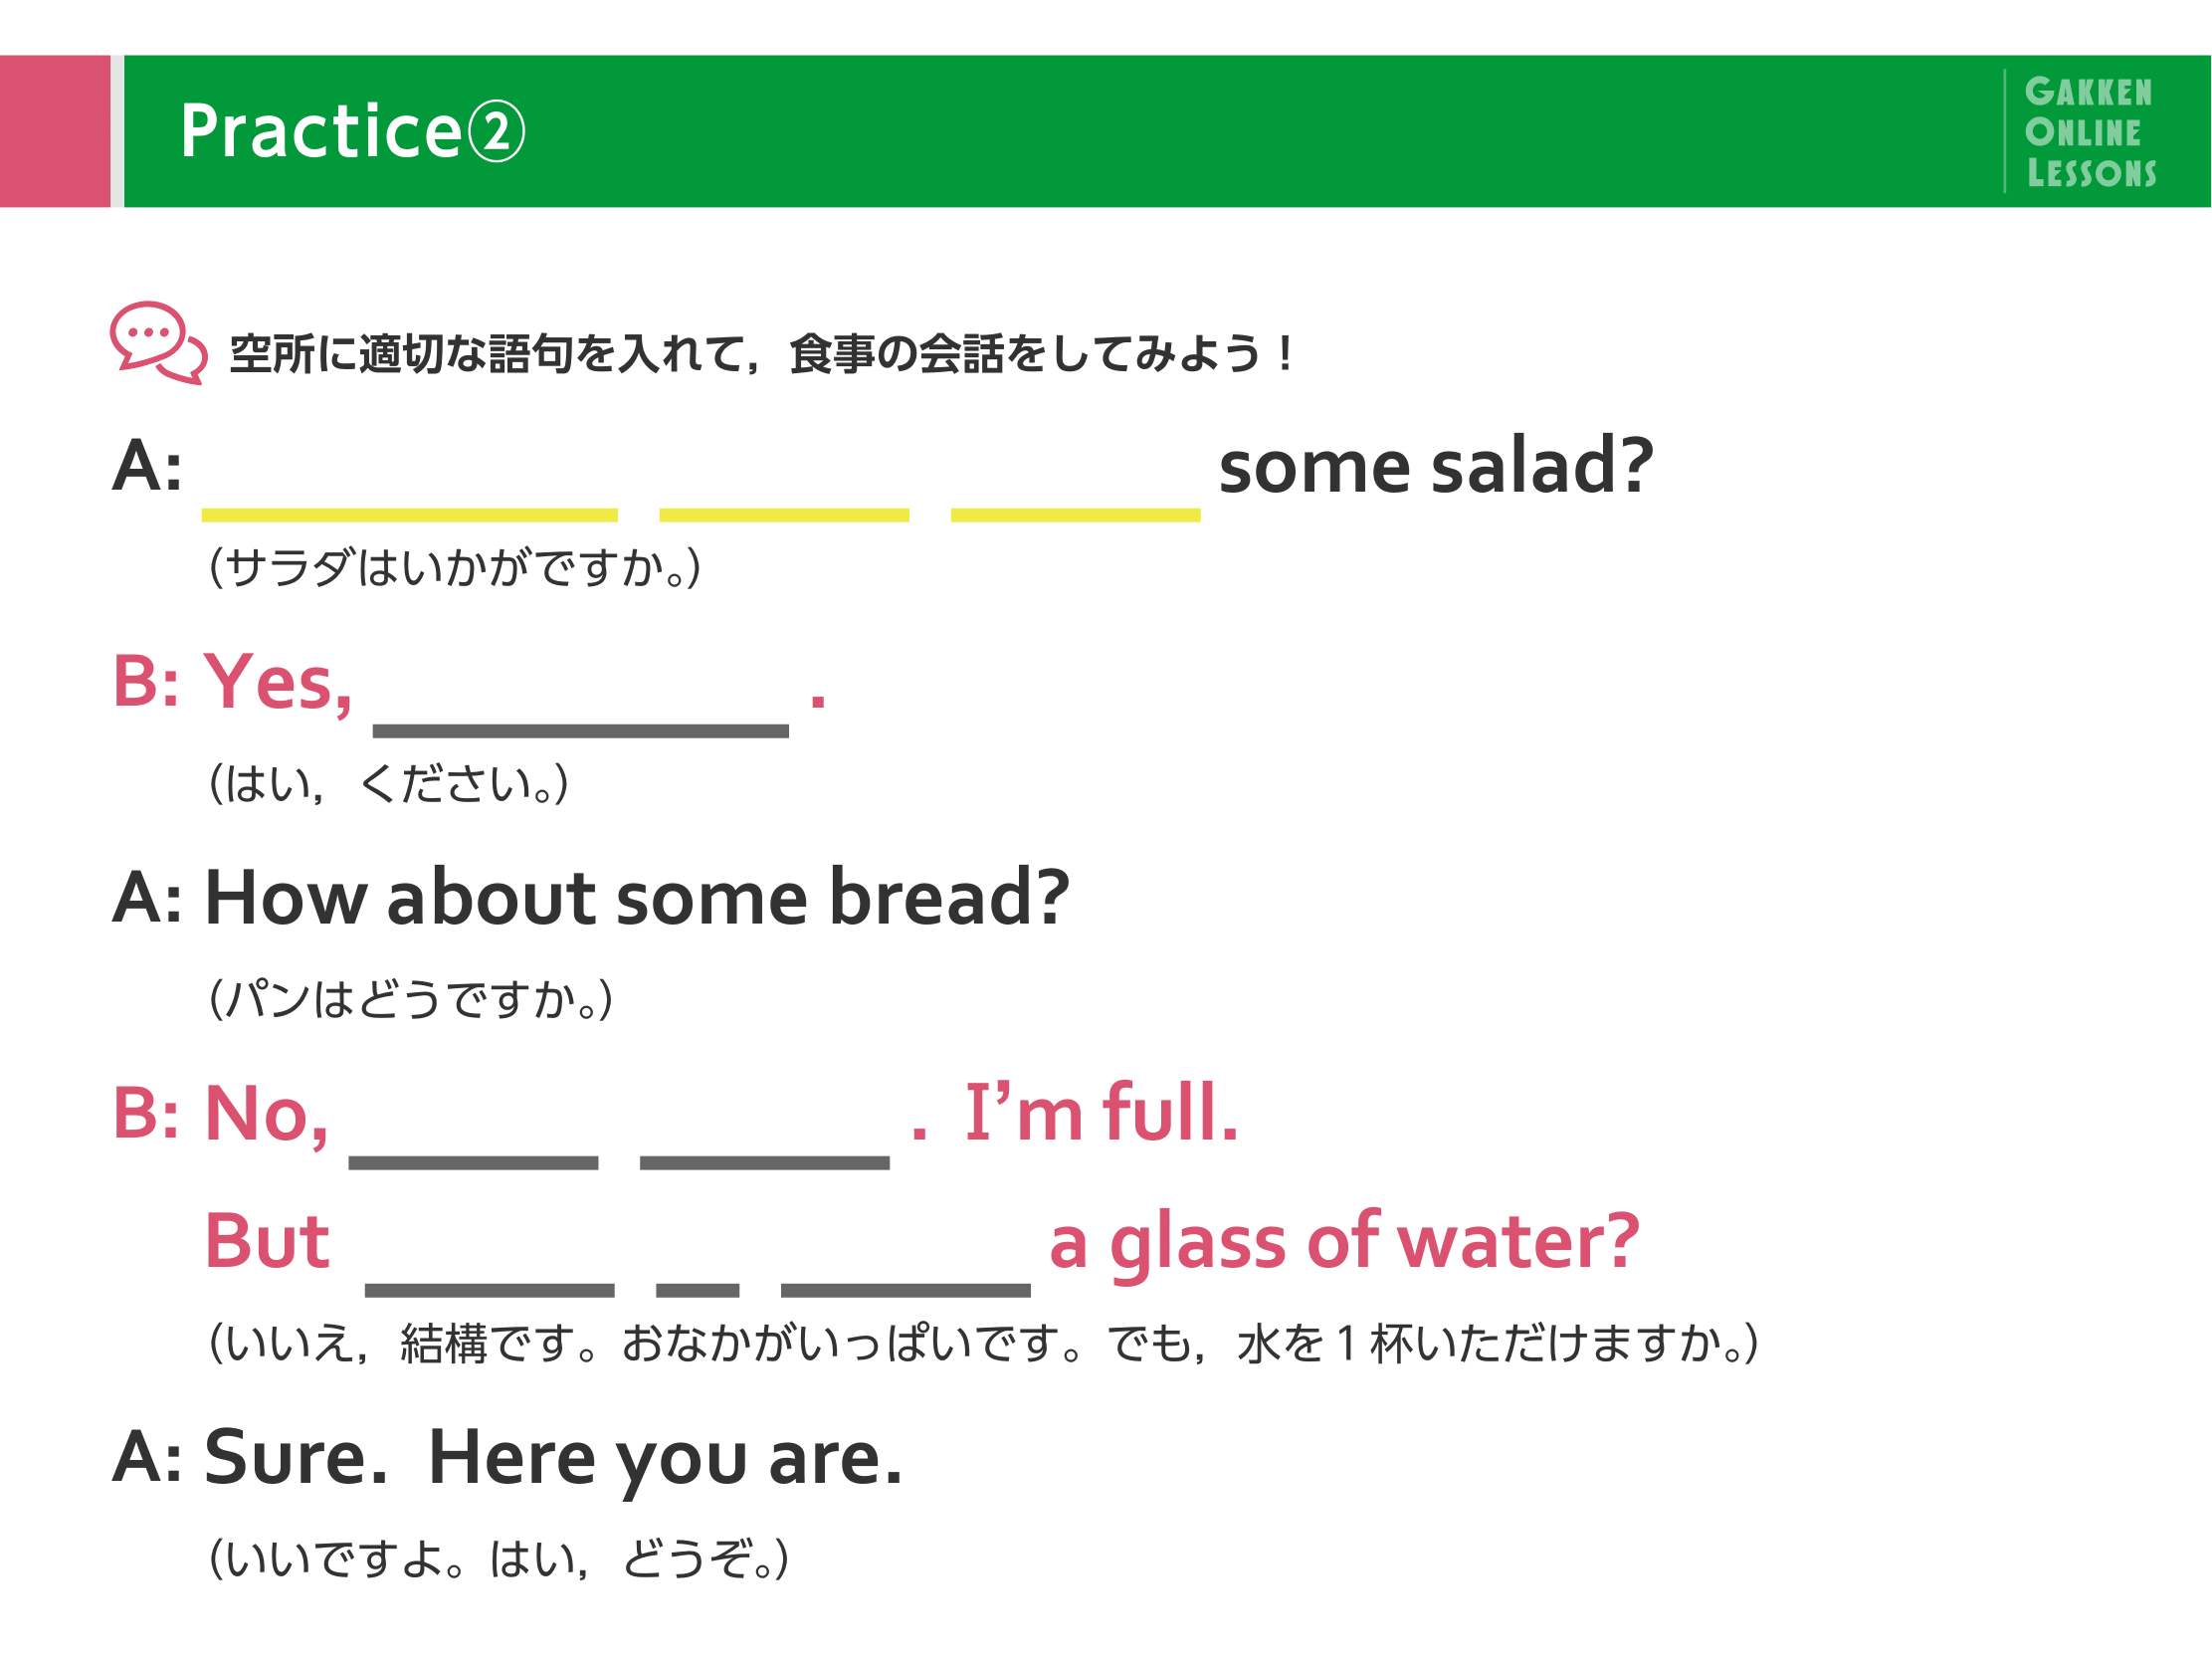Image resolution: width=2212 pixels, height=1659 pixels.
Task: Click the blank before a glass of water
Action: [905, 1290]
